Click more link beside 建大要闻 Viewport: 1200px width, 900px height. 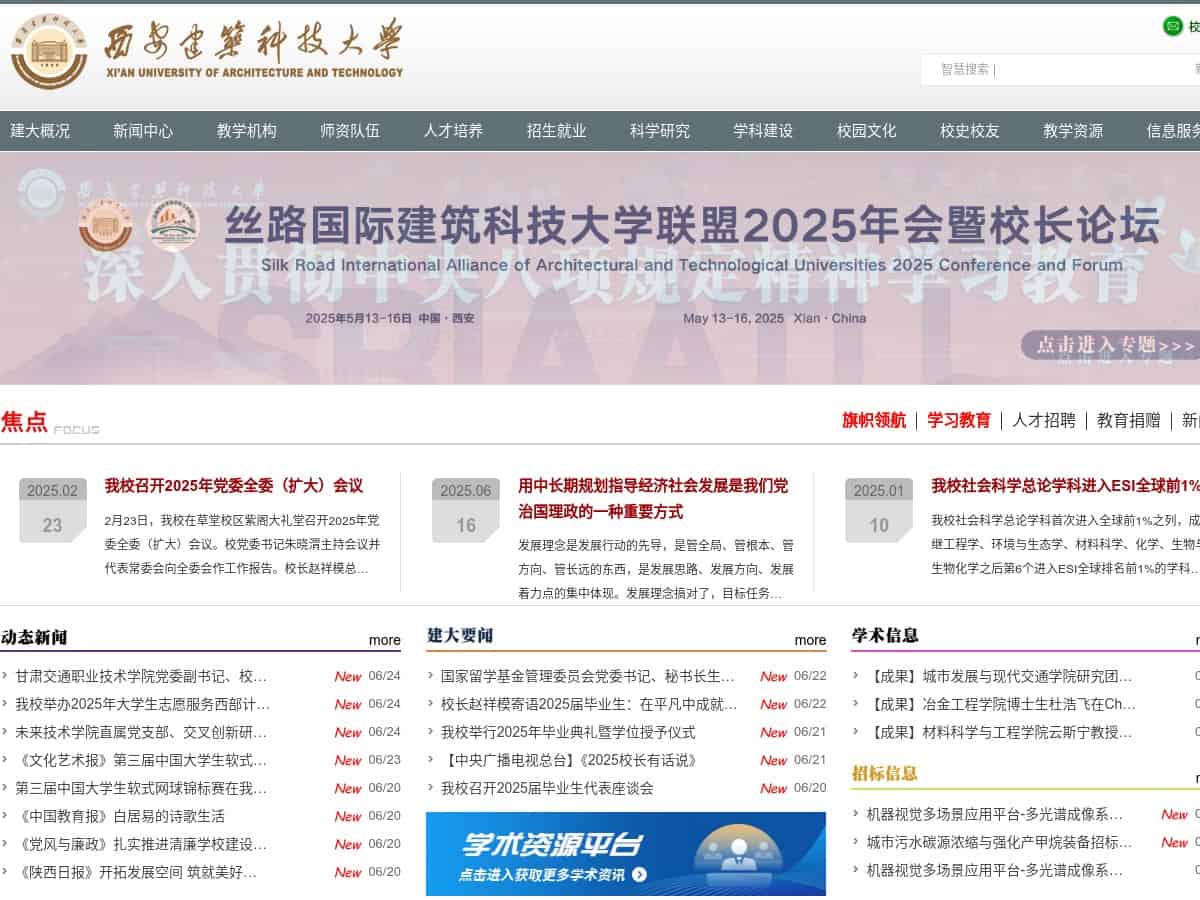(811, 640)
